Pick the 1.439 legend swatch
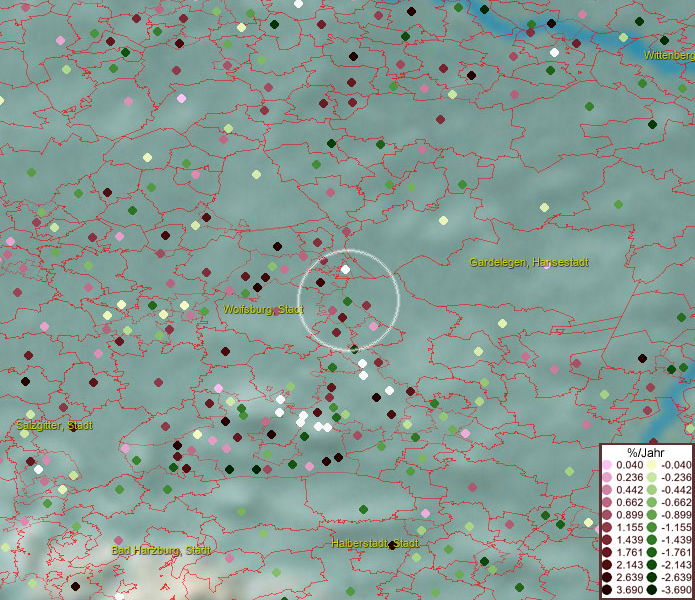695x600 pixels. tap(607, 540)
